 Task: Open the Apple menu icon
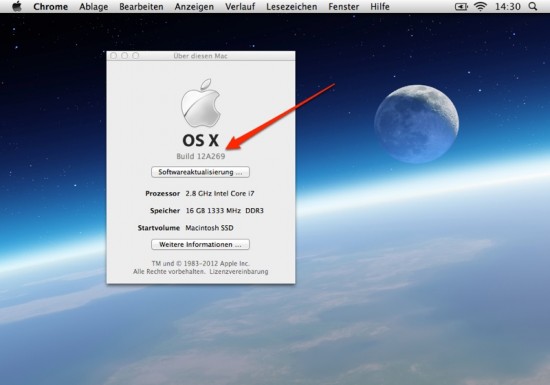pos(17,6)
